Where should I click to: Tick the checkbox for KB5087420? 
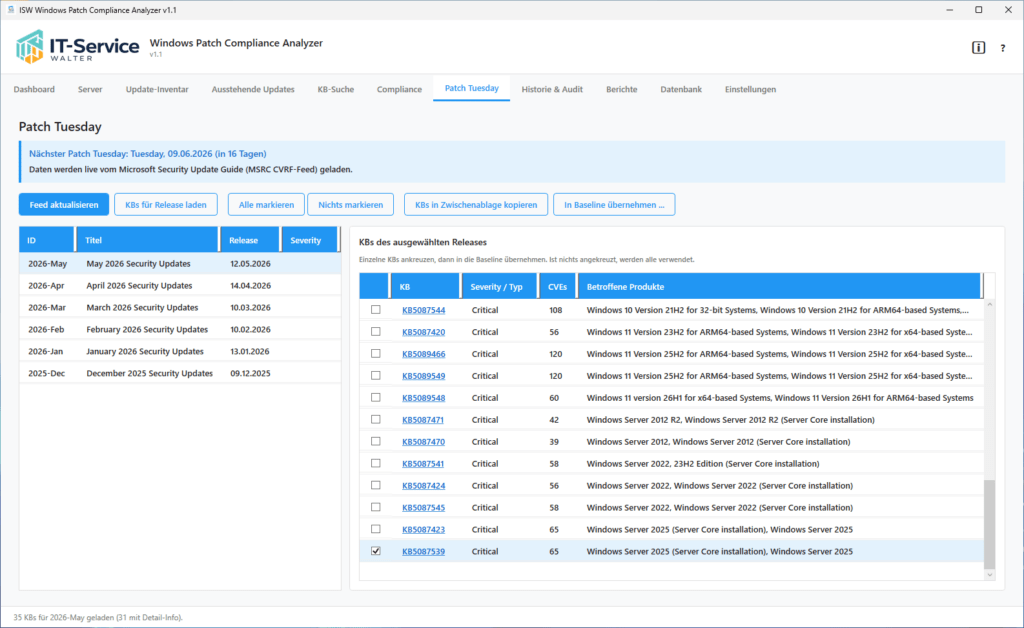click(376, 332)
